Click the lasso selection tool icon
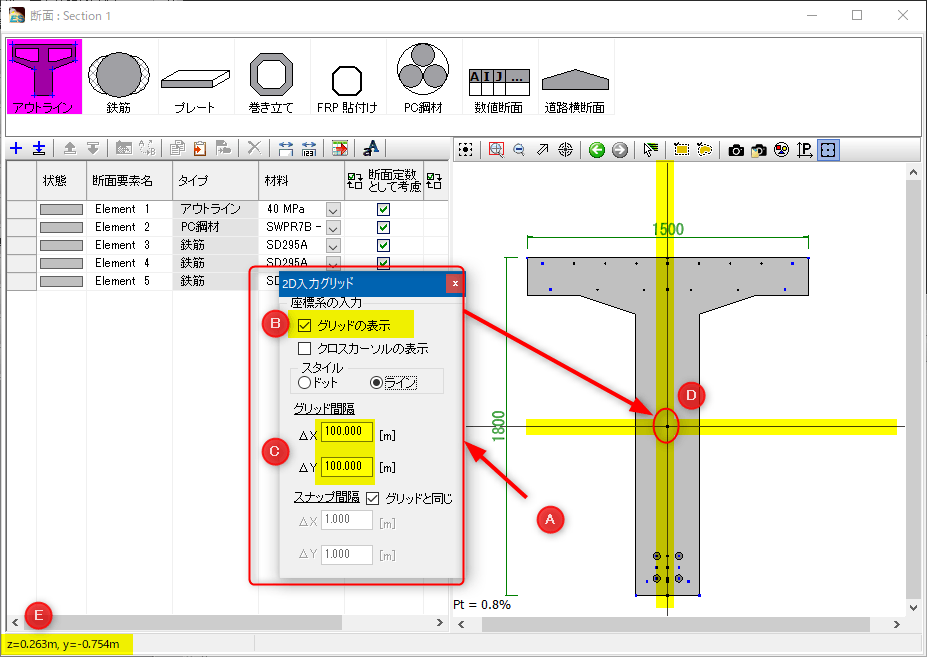927x657 pixels. point(705,150)
